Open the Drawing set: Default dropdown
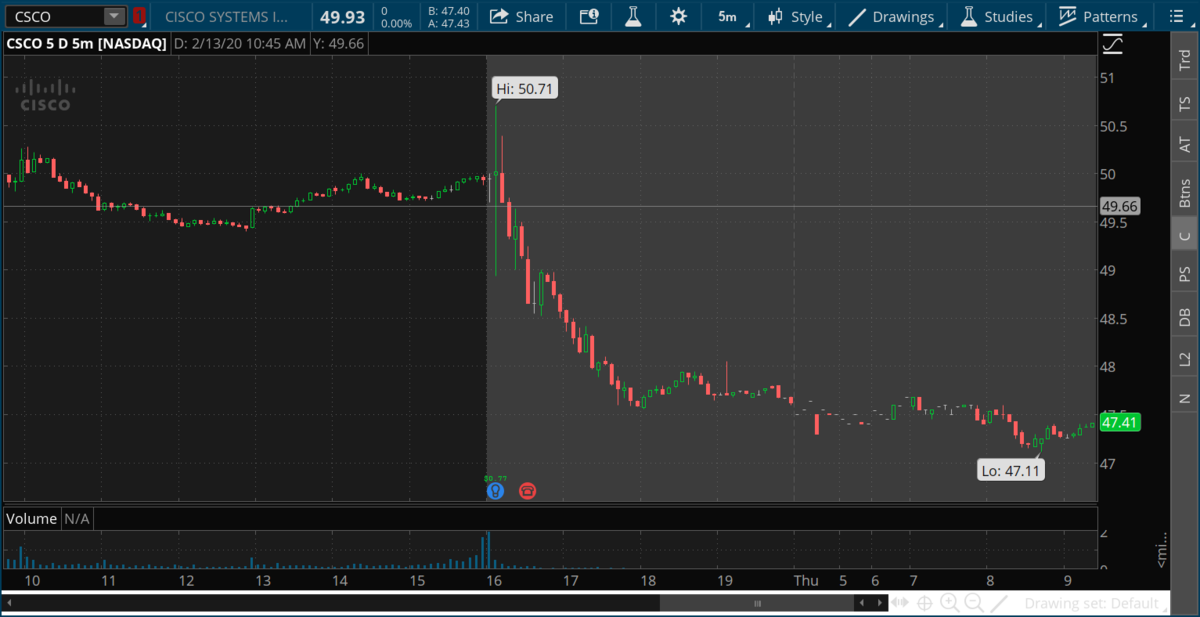 pos(1095,603)
